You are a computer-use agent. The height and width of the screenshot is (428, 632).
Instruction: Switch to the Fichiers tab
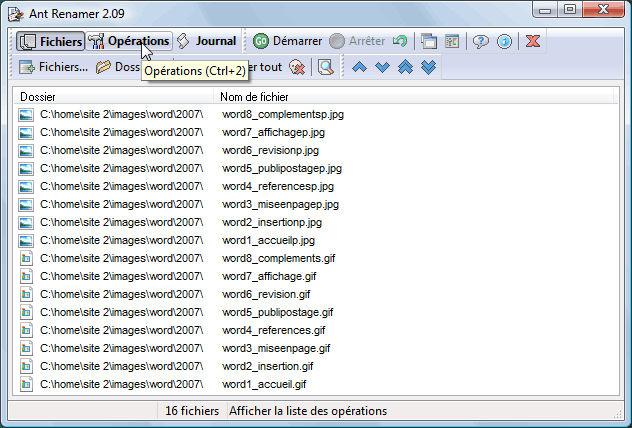[x=50, y=41]
